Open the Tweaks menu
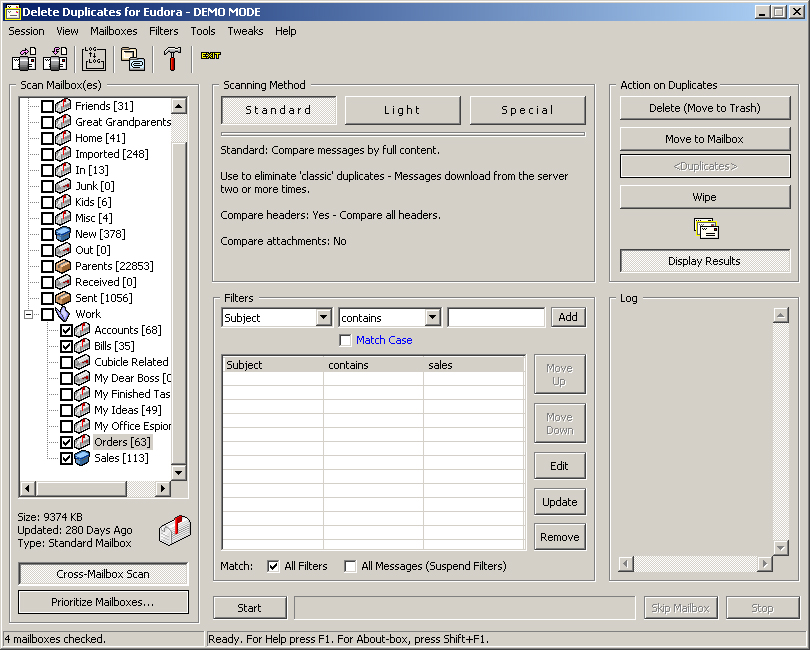Image resolution: width=810 pixels, height=650 pixels. point(245,31)
